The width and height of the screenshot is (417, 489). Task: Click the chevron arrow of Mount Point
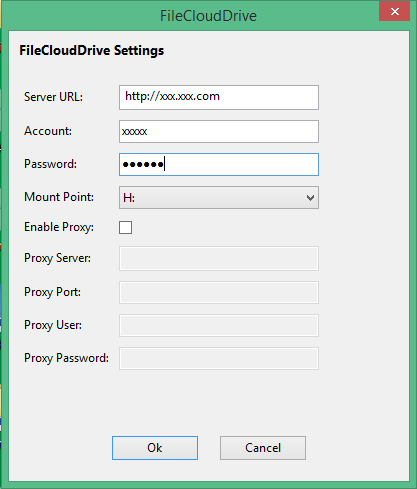click(310, 198)
